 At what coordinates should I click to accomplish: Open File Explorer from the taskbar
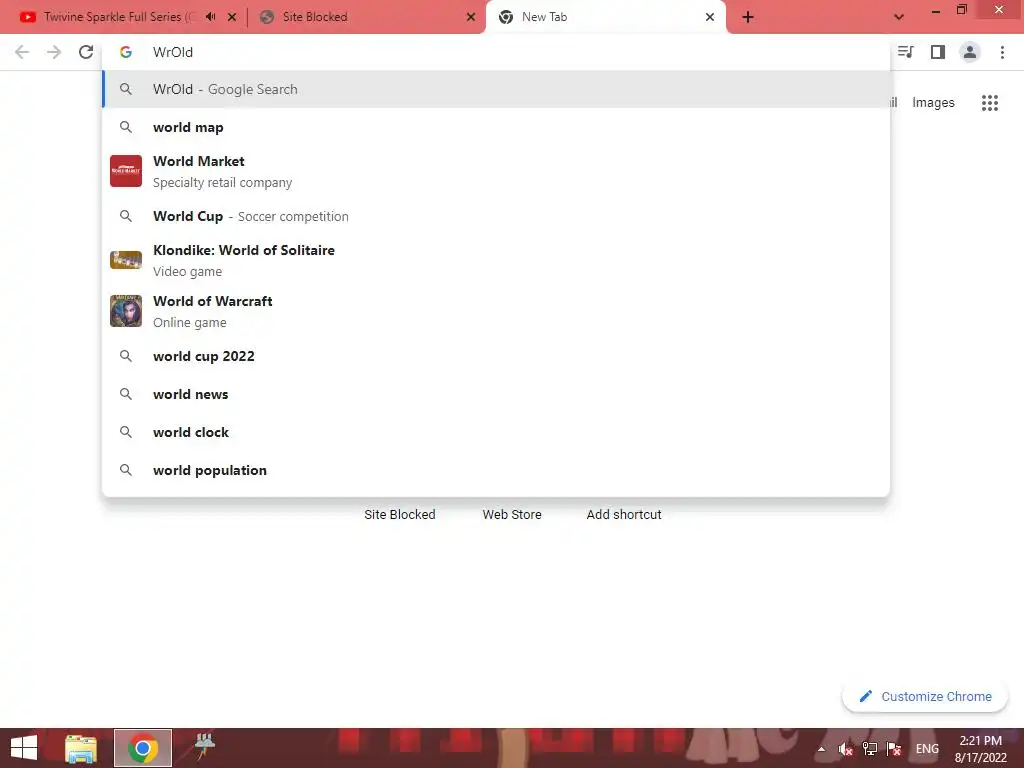[81, 748]
